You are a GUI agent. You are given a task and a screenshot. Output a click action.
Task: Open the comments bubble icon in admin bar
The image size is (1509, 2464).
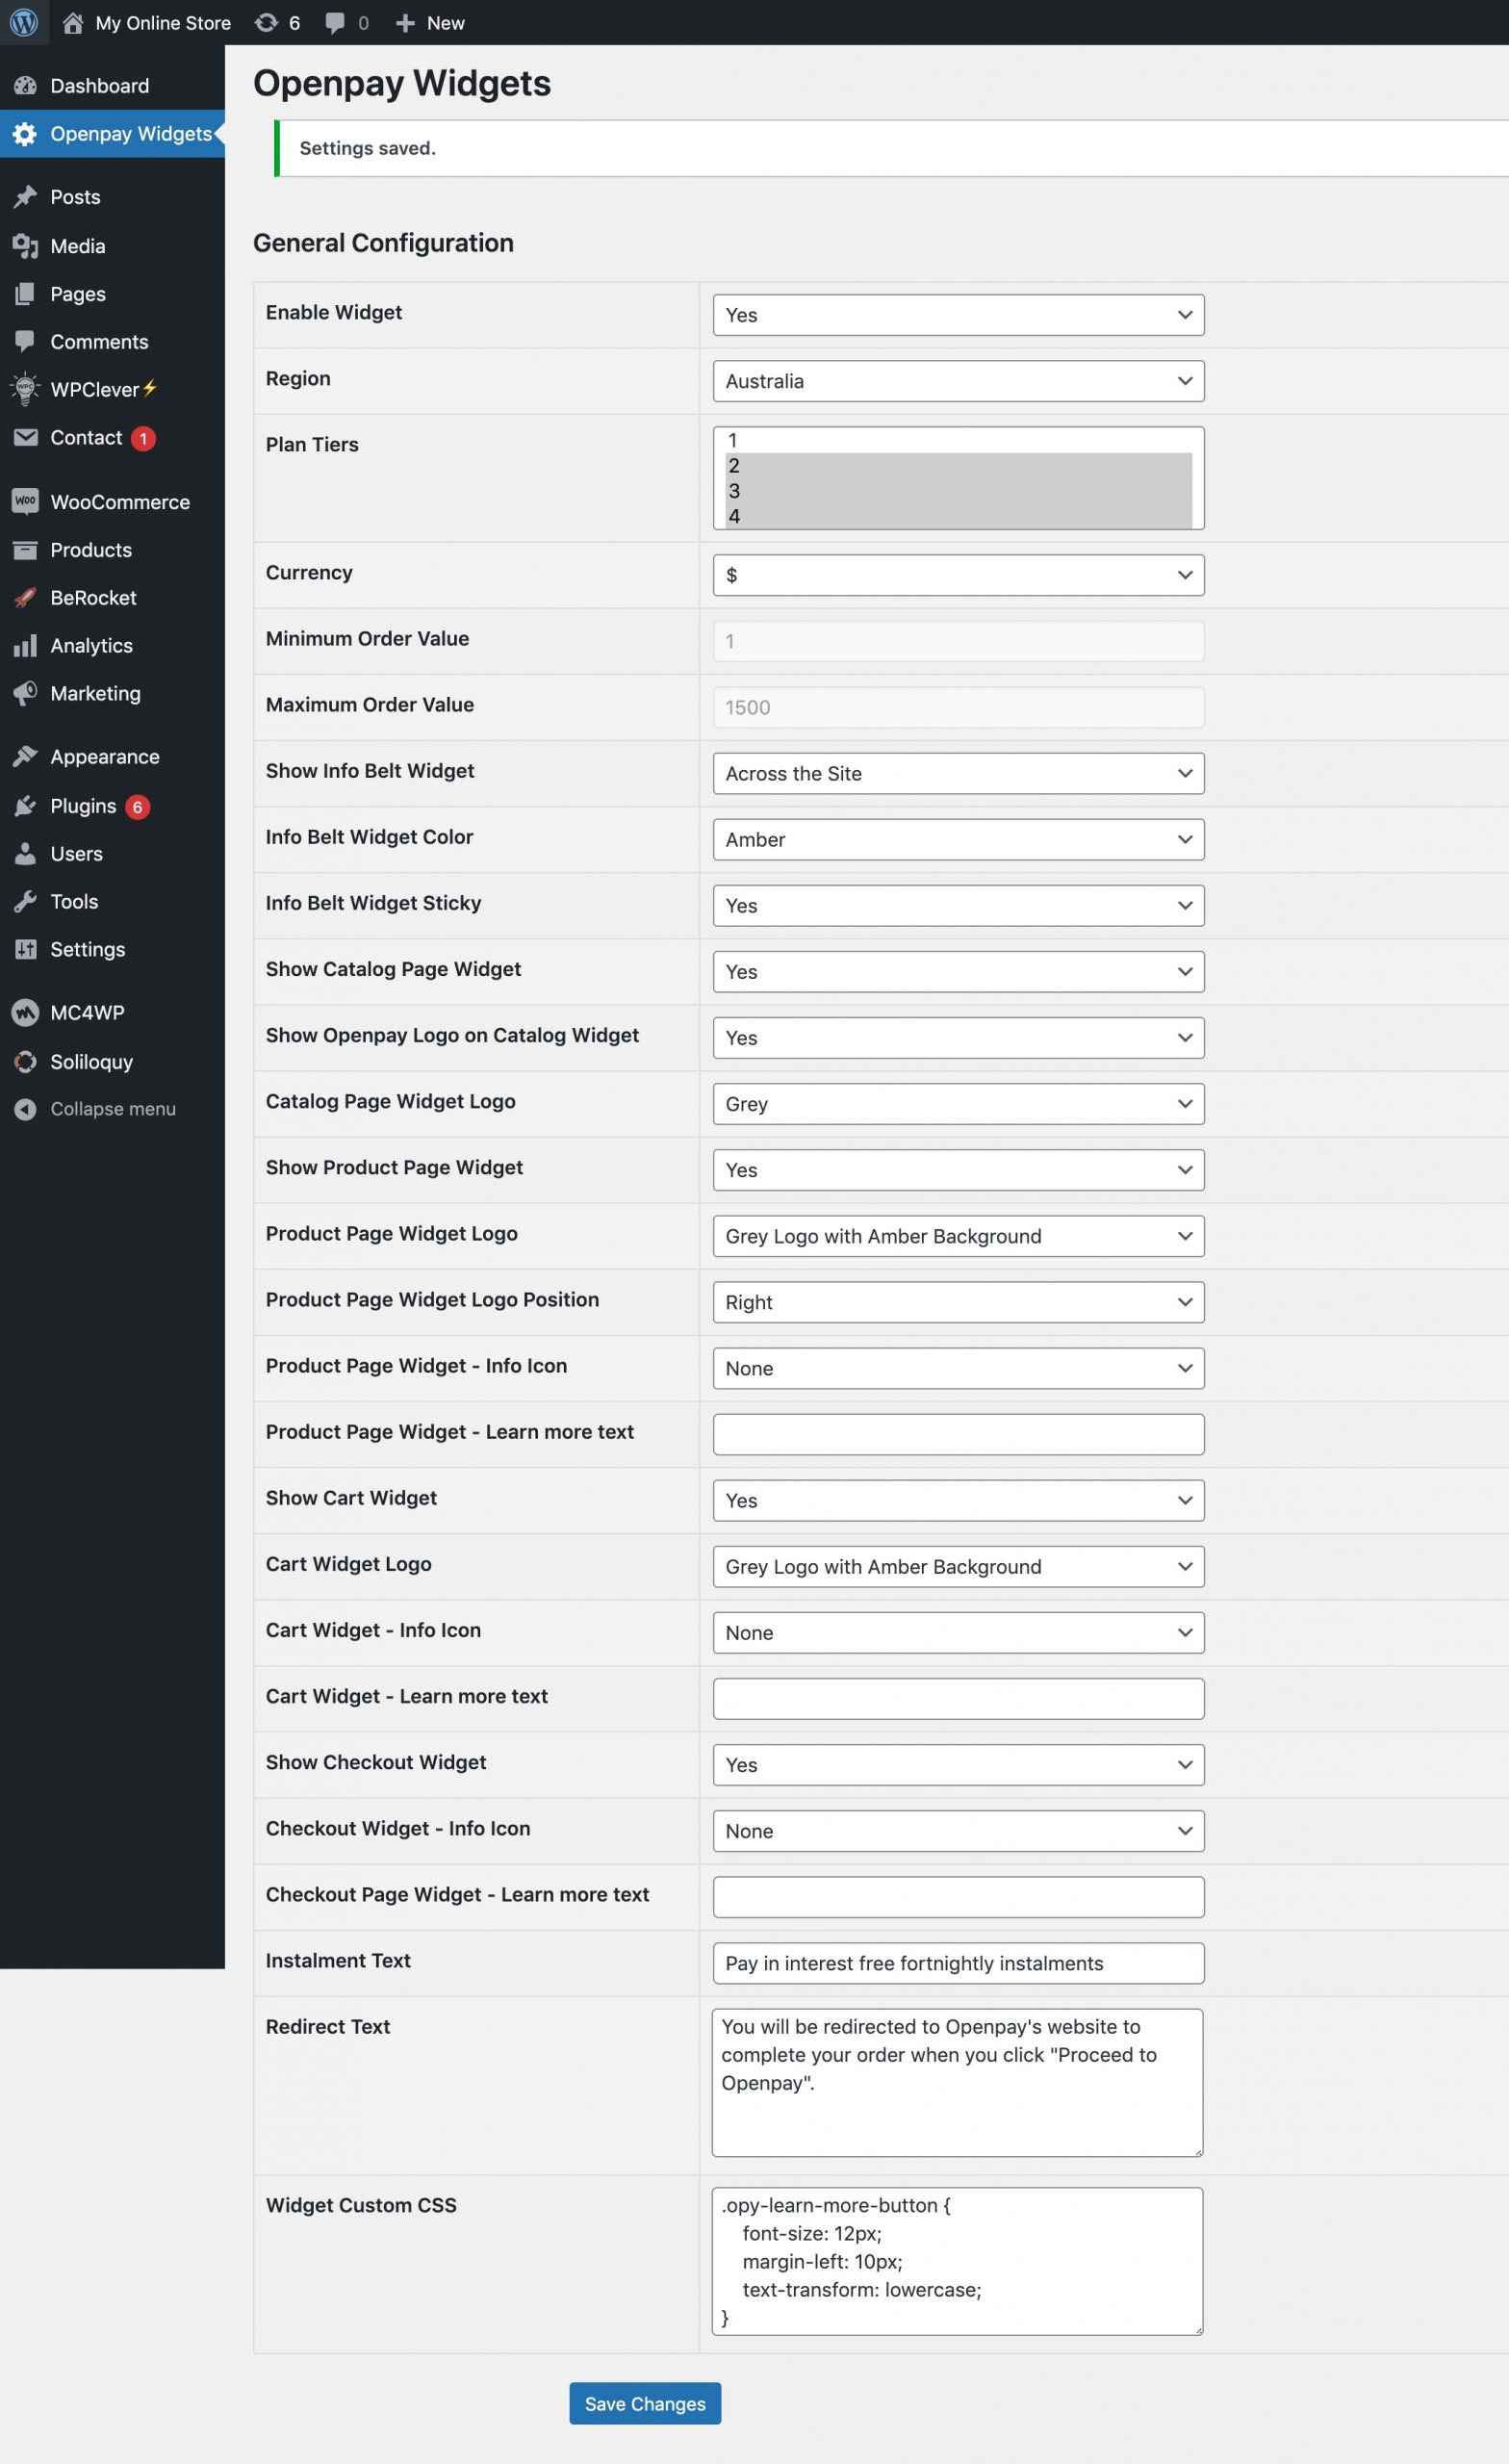[x=335, y=23]
